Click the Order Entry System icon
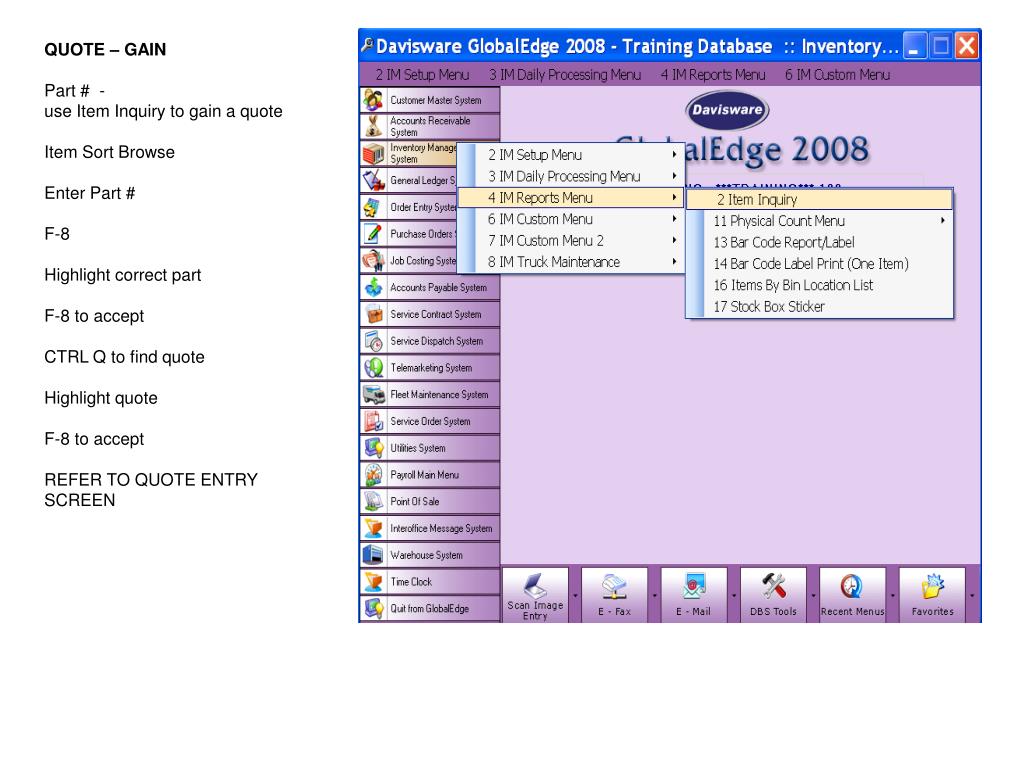The width and height of the screenshot is (1024, 768). coord(373,207)
